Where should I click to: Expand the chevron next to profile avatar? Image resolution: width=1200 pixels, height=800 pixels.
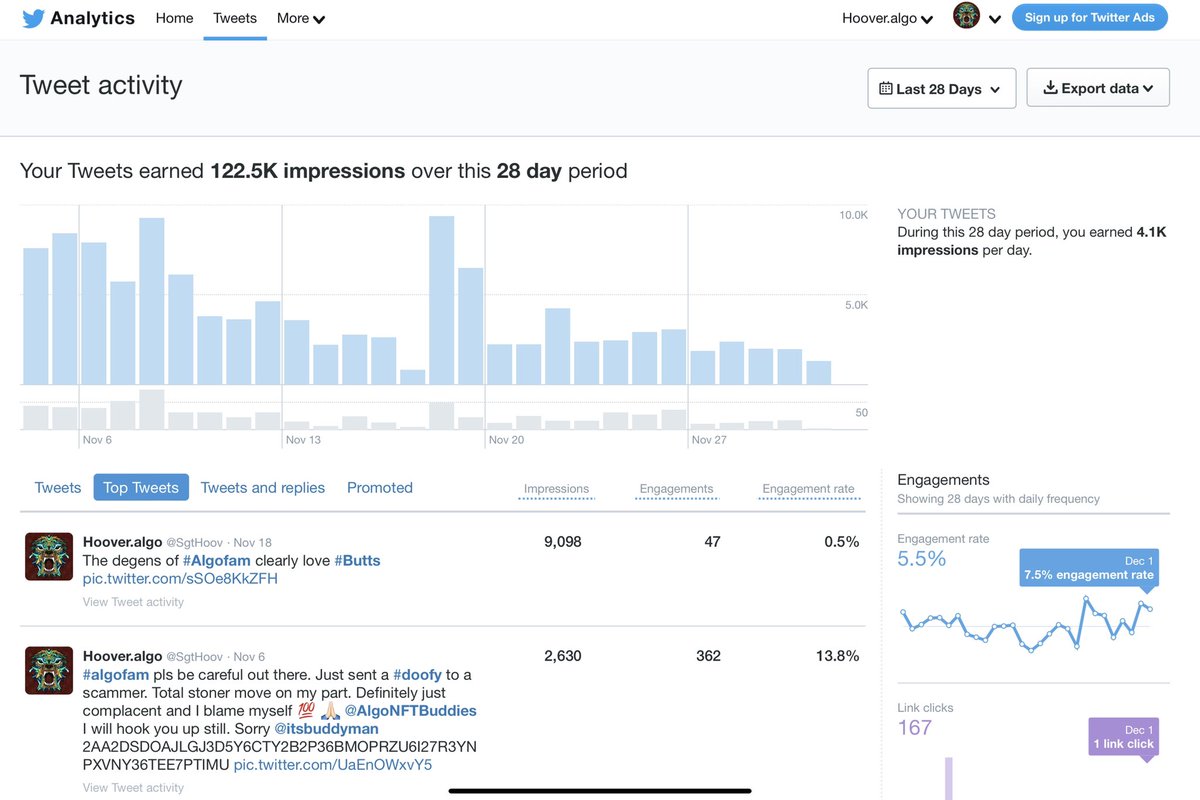pyautogui.click(x=994, y=19)
